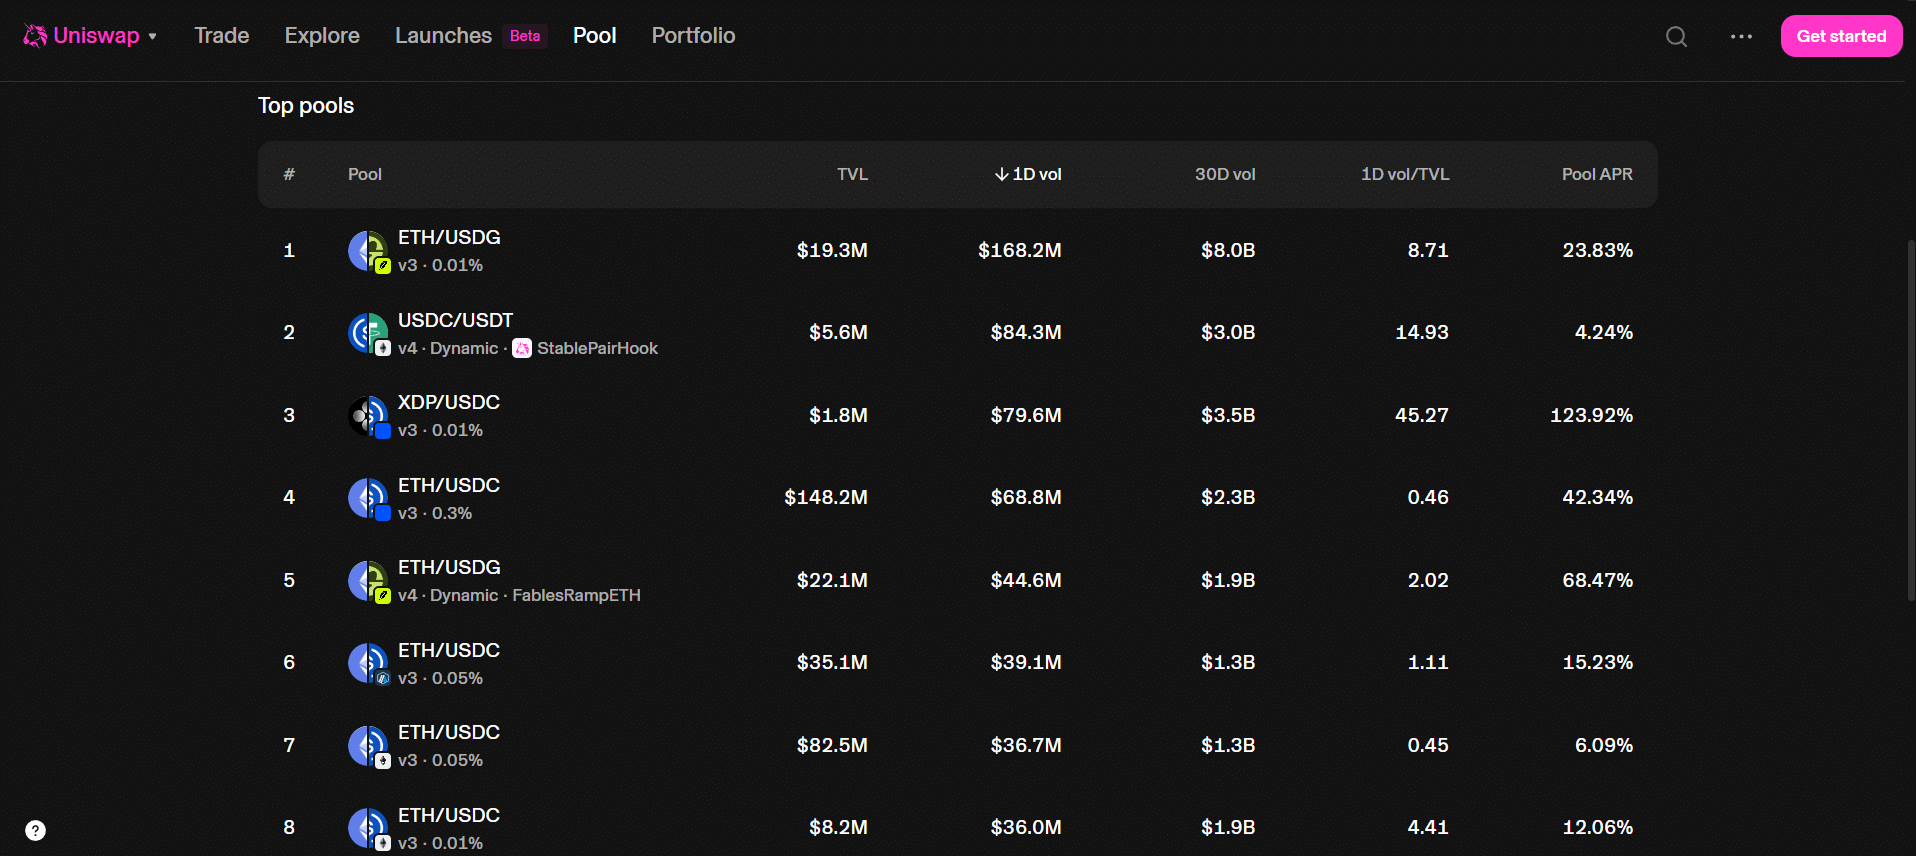Open the Portfolio tab

click(x=693, y=36)
